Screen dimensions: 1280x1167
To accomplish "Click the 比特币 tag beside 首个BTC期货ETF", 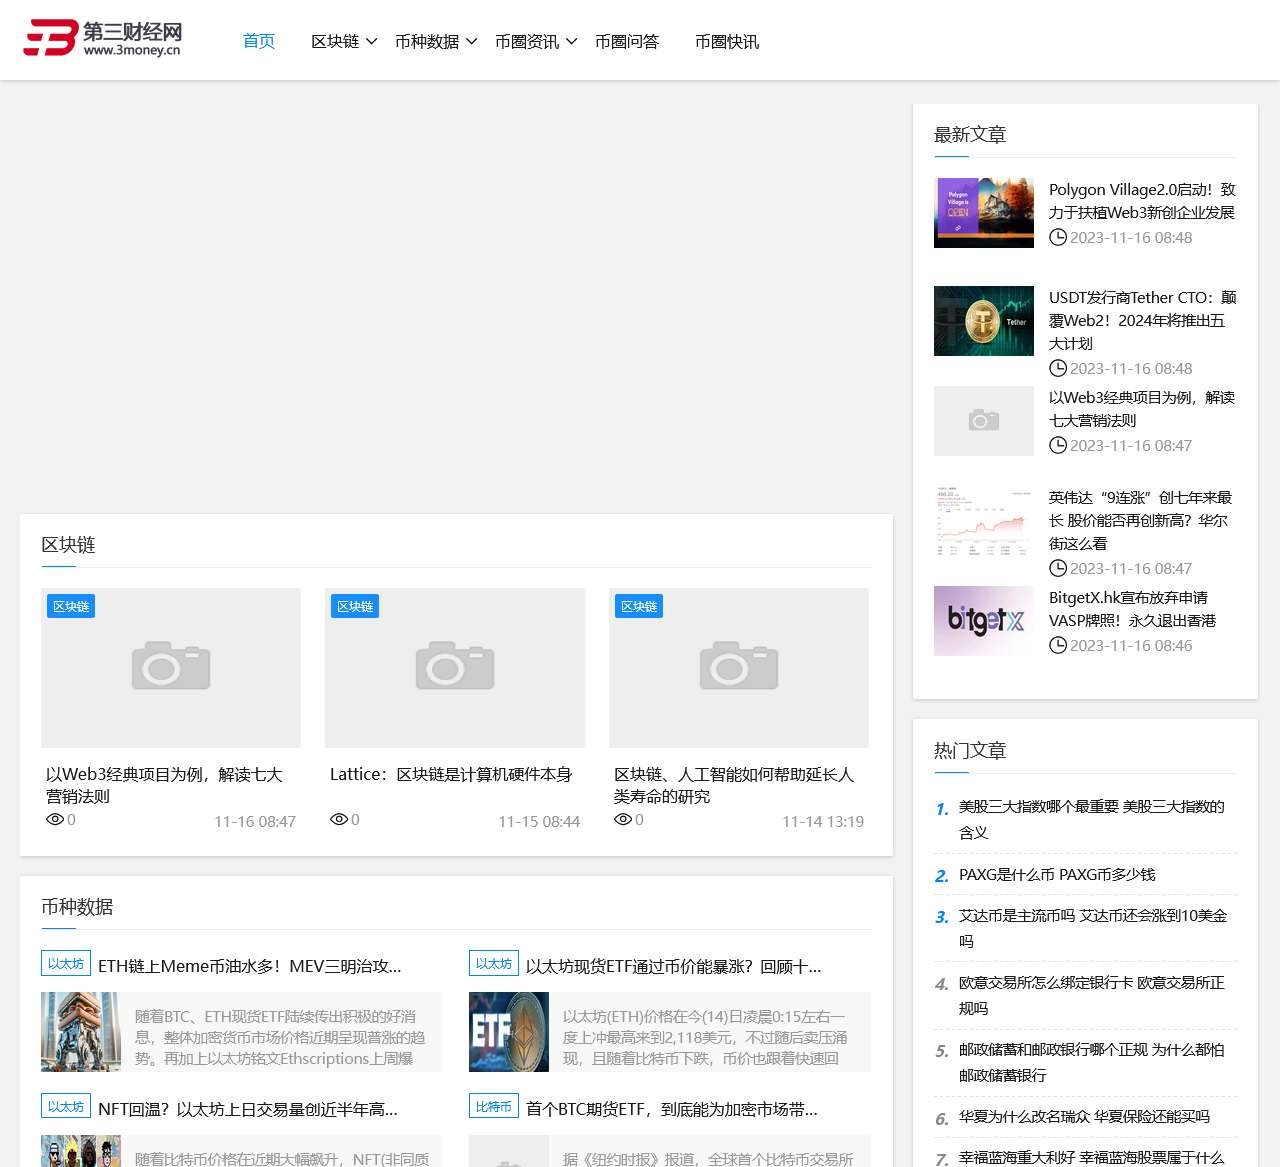I will 494,1107.
